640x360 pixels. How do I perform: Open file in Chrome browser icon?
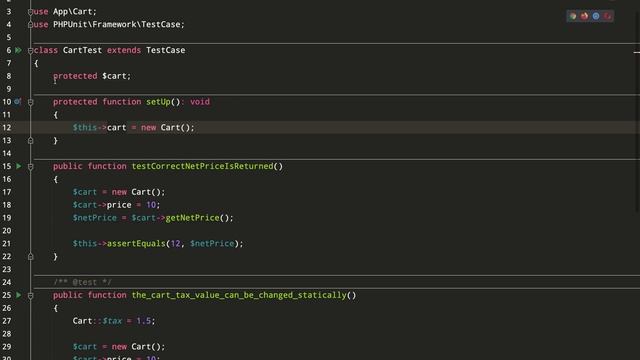tap(573, 16)
